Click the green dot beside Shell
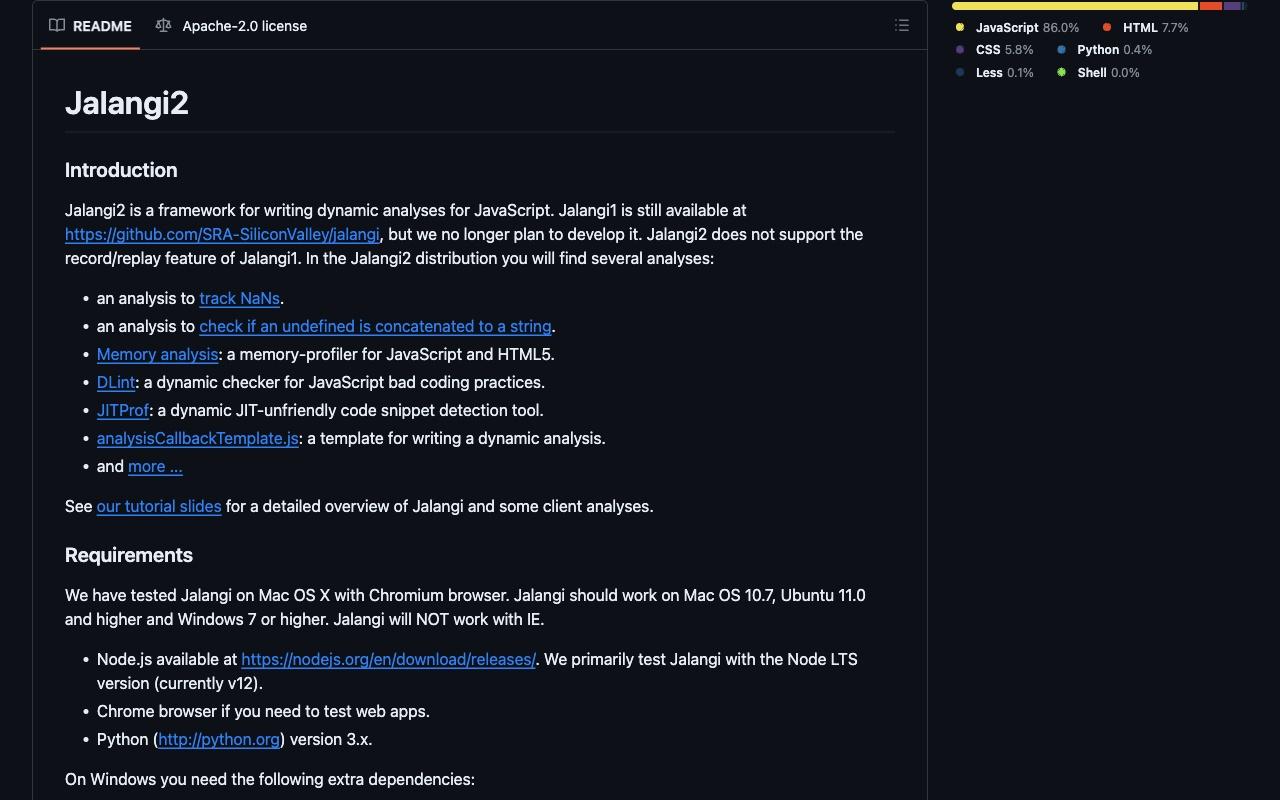Viewport: 1280px width, 800px height. pyautogui.click(x=1061, y=73)
